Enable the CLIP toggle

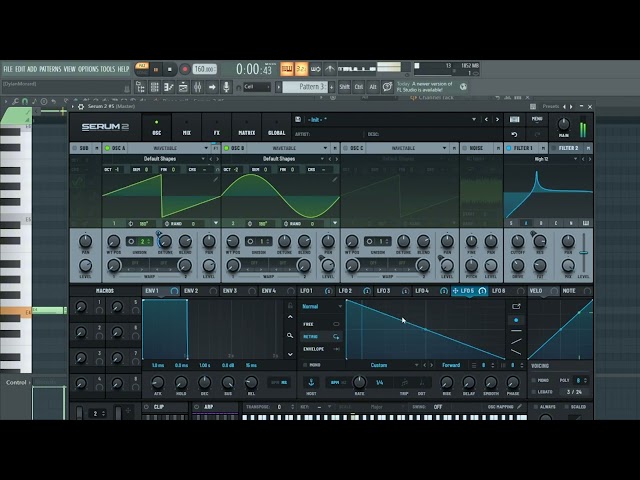coord(147,407)
